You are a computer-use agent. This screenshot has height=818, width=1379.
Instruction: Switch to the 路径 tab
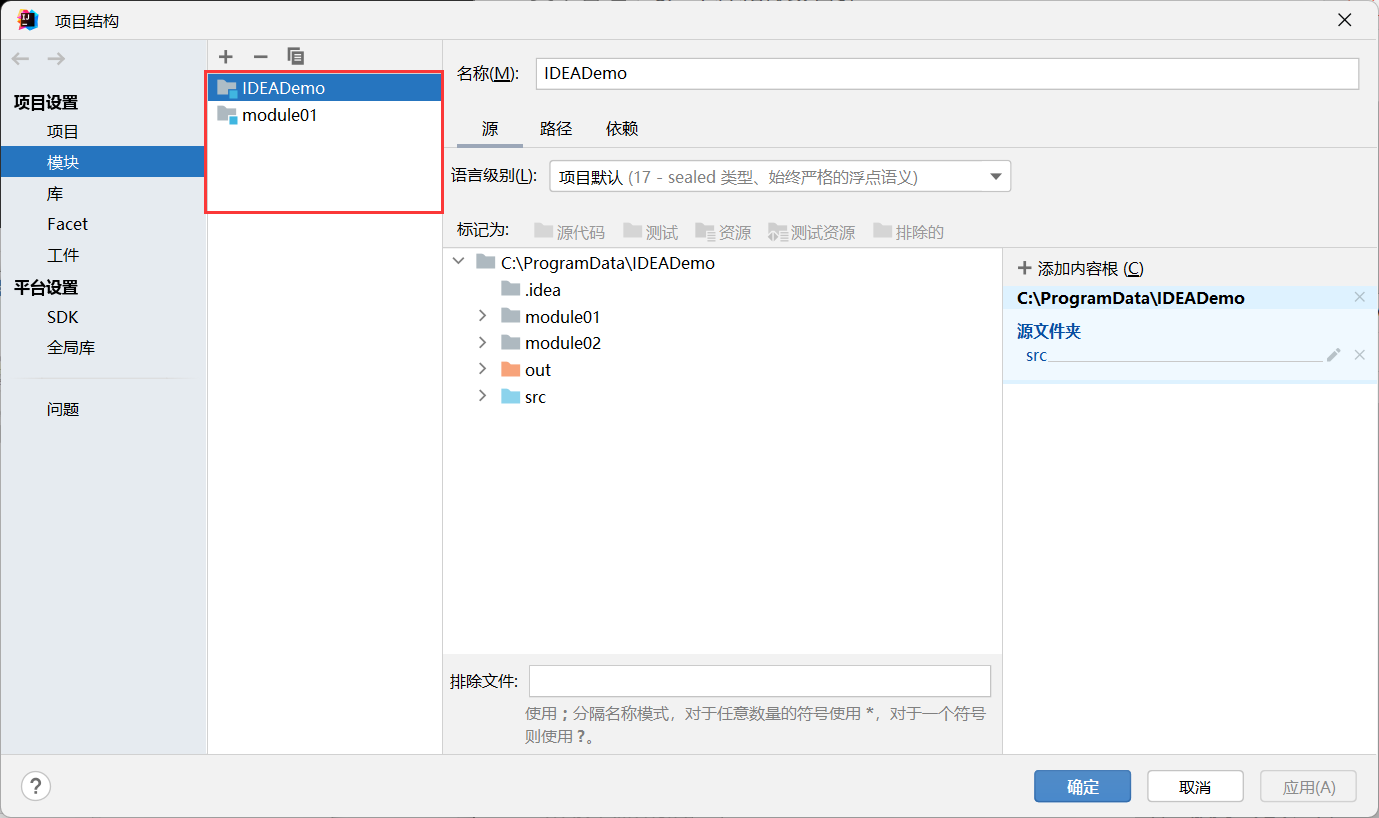[556, 129]
